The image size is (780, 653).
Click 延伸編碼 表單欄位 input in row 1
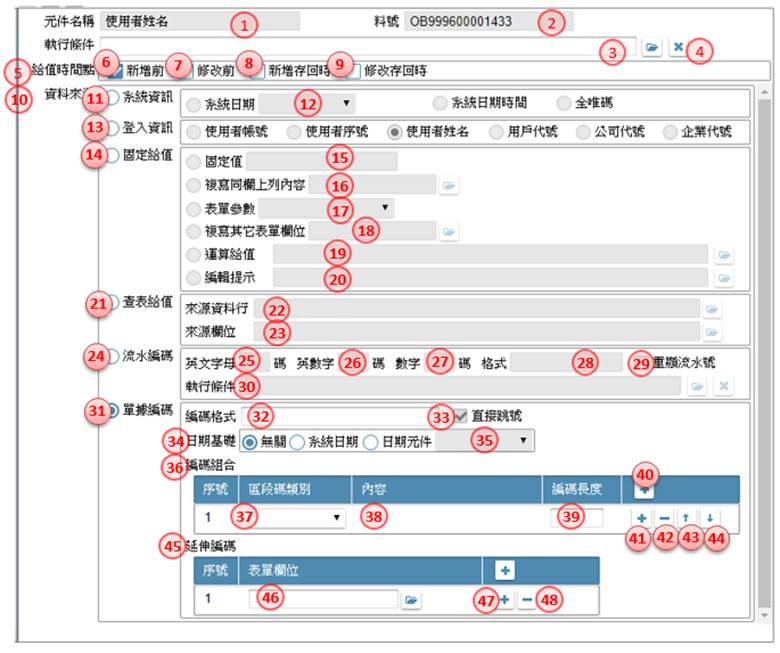click(x=323, y=599)
